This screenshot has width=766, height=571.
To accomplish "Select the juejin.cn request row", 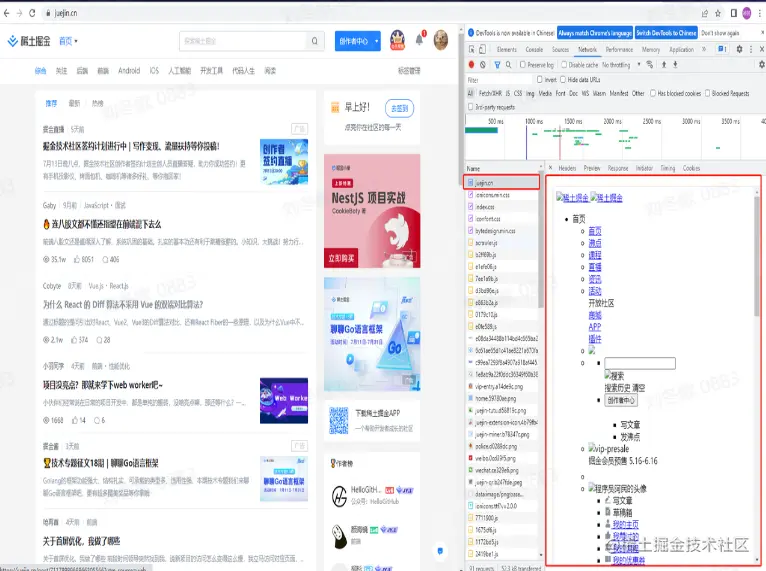I will 501,182.
